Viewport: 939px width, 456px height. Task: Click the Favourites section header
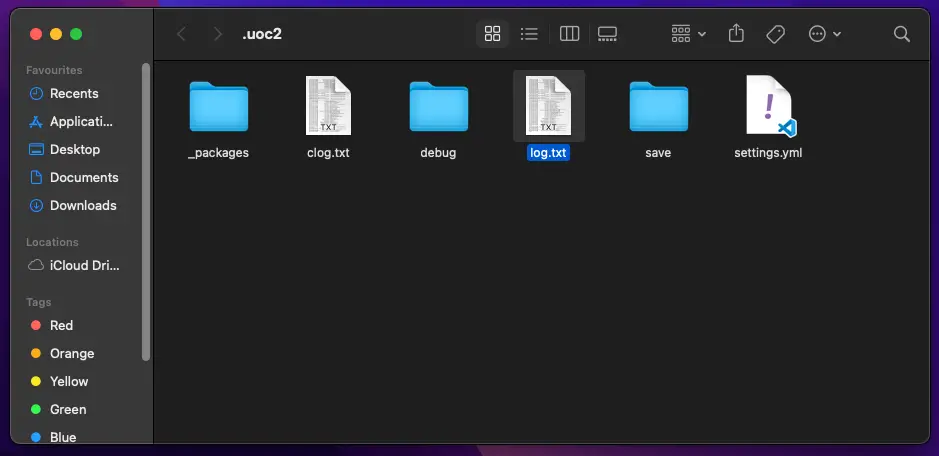coord(54,70)
